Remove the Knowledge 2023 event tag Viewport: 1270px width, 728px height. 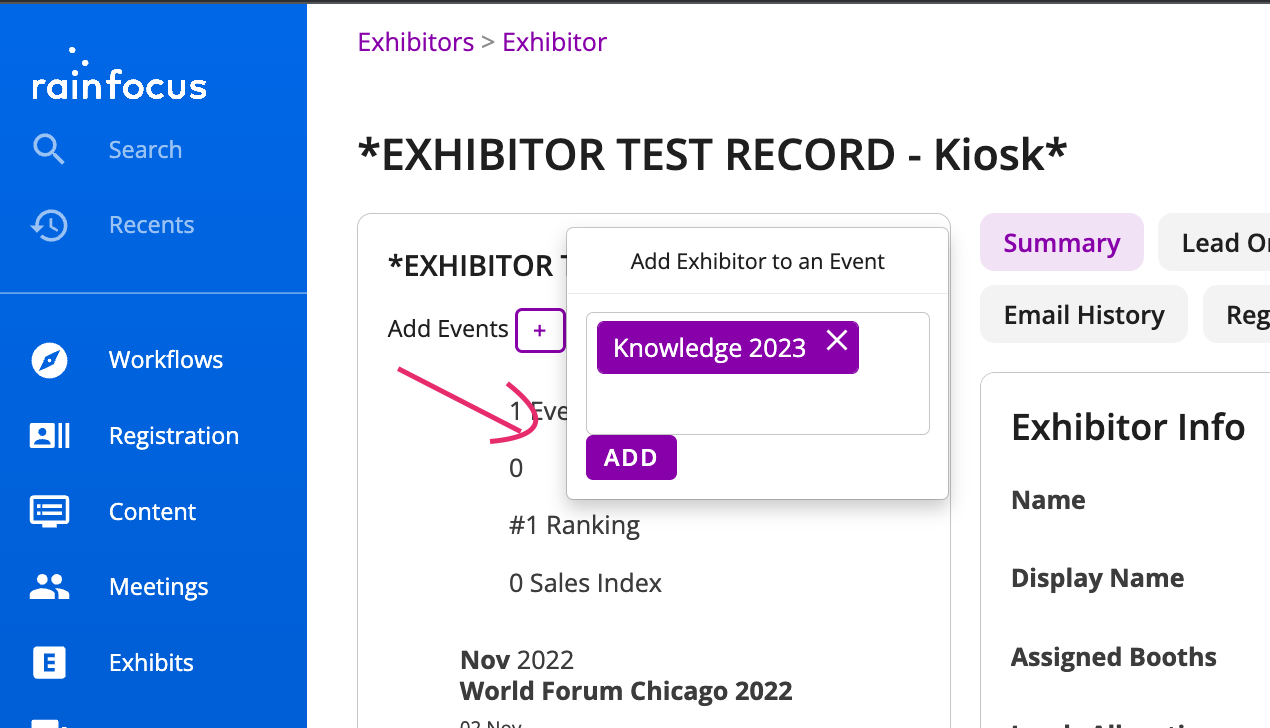pos(837,341)
